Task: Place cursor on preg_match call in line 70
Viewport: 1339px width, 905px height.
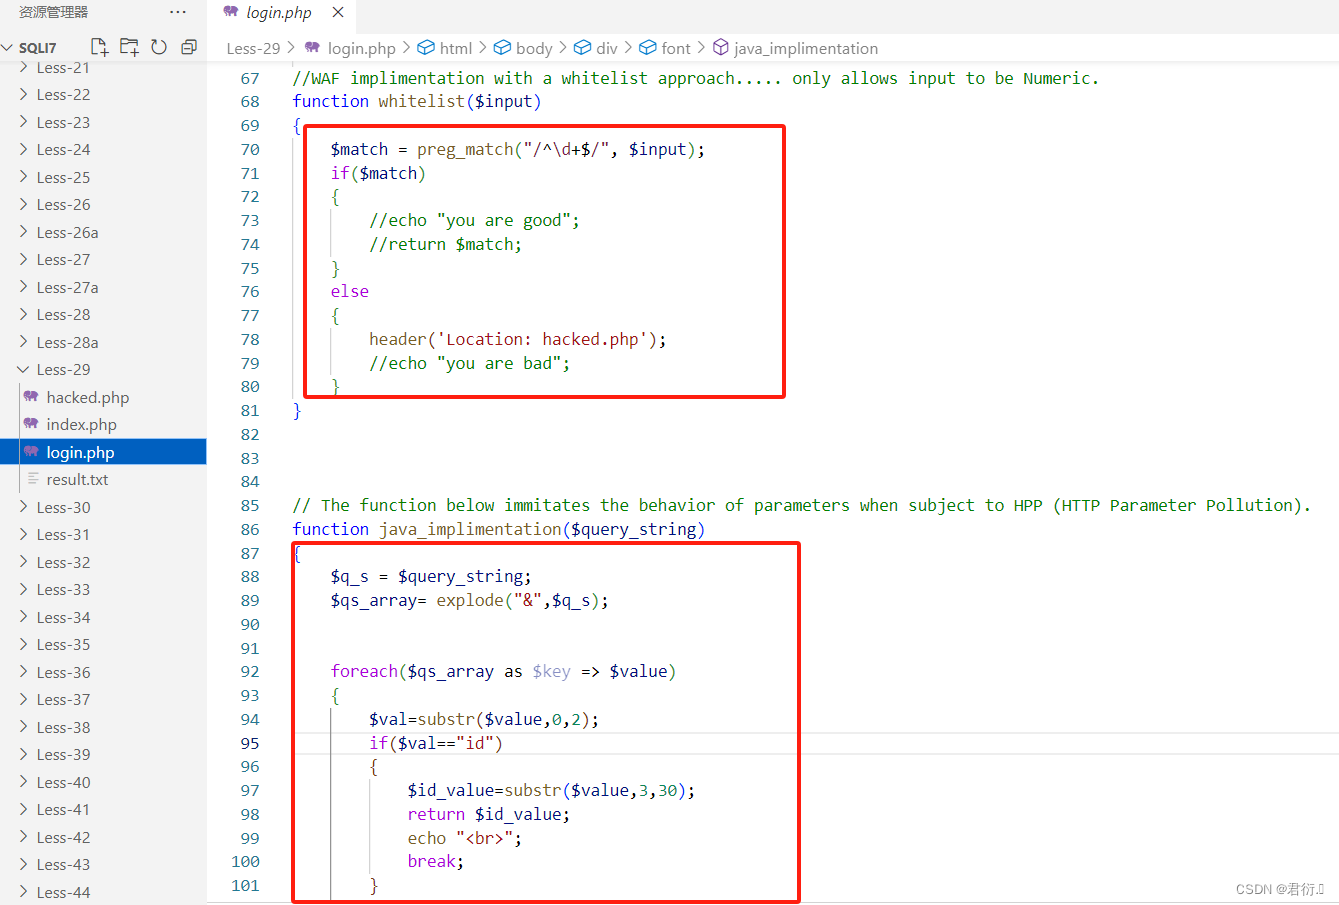Action: click(465, 149)
